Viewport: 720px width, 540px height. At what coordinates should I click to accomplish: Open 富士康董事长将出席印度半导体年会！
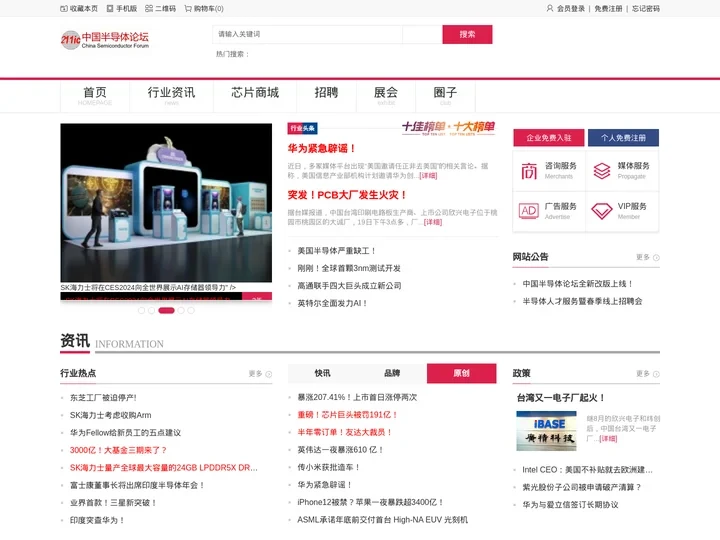tap(137, 485)
